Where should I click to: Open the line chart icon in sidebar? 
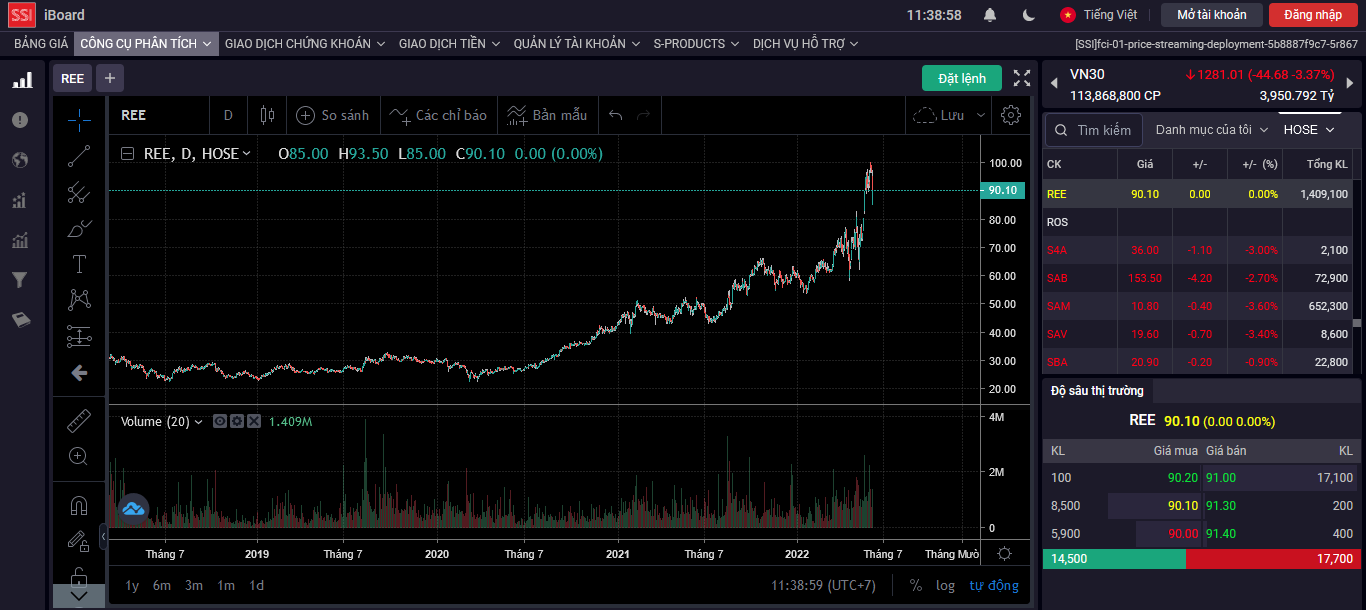click(20, 240)
